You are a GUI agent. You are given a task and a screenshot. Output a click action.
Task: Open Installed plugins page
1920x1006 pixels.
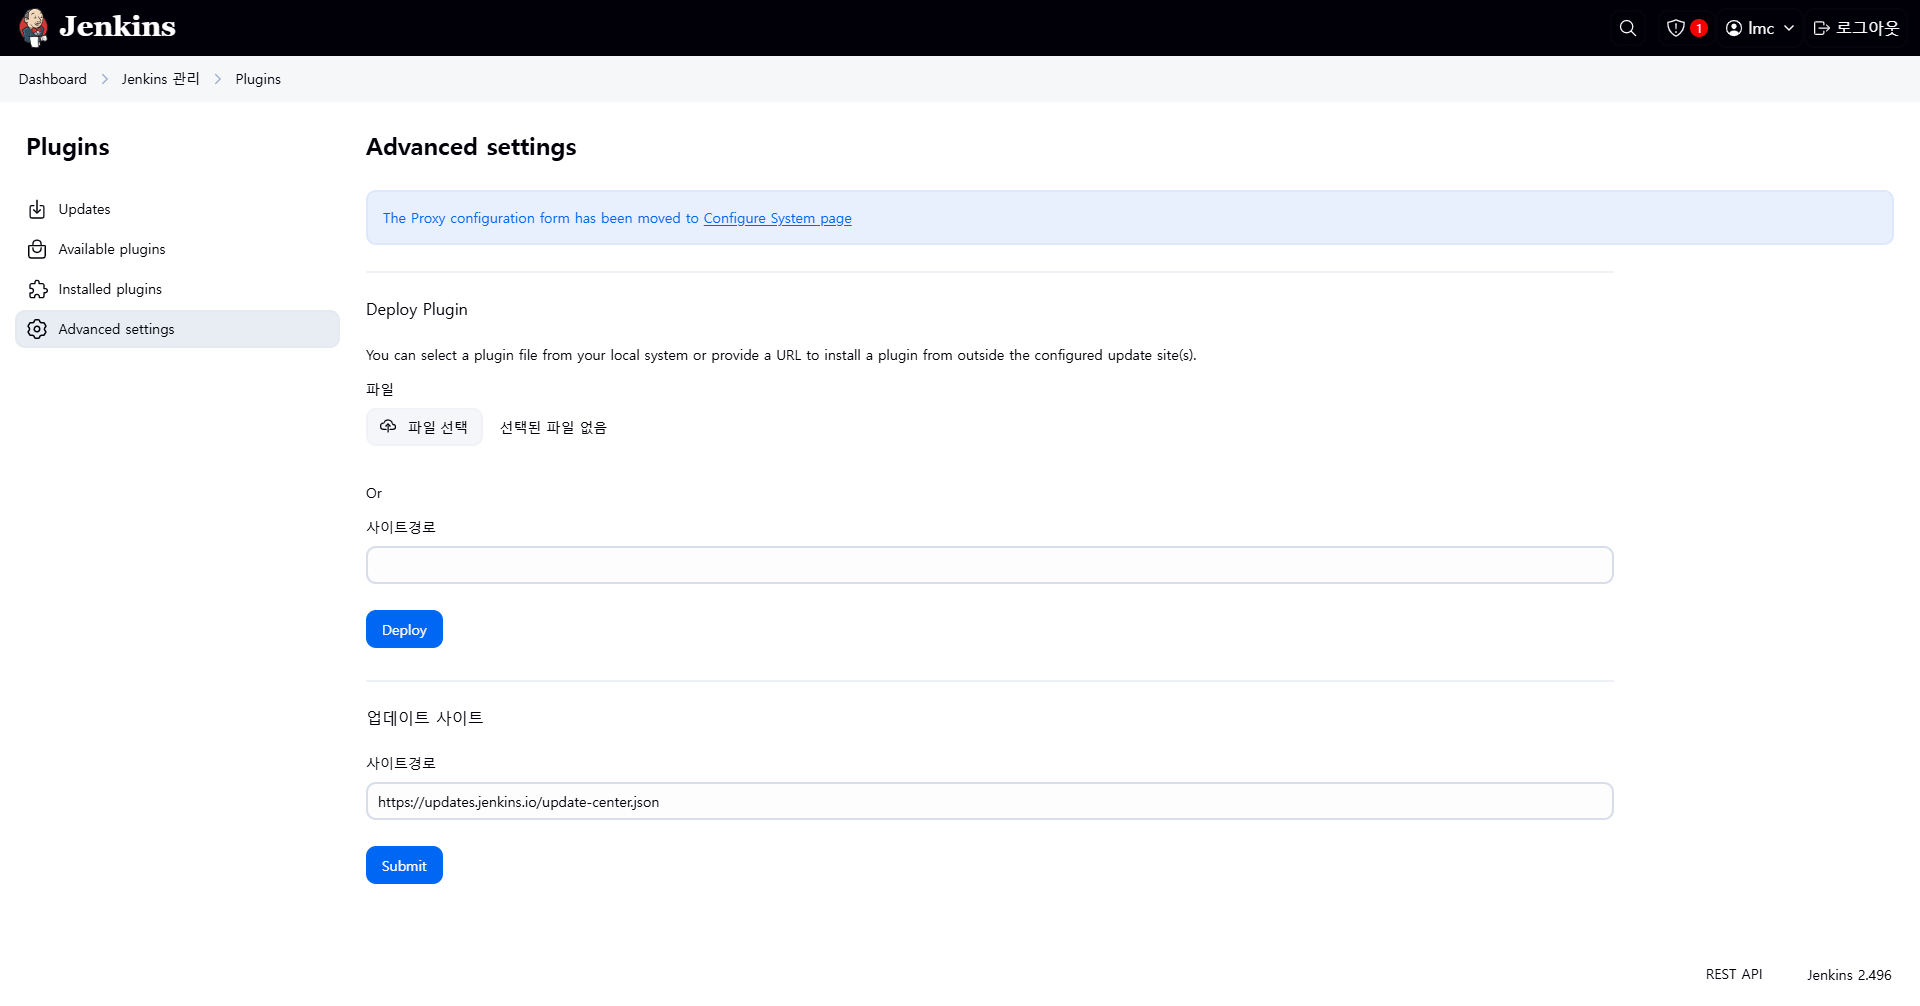pyautogui.click(x=177, y=289)
